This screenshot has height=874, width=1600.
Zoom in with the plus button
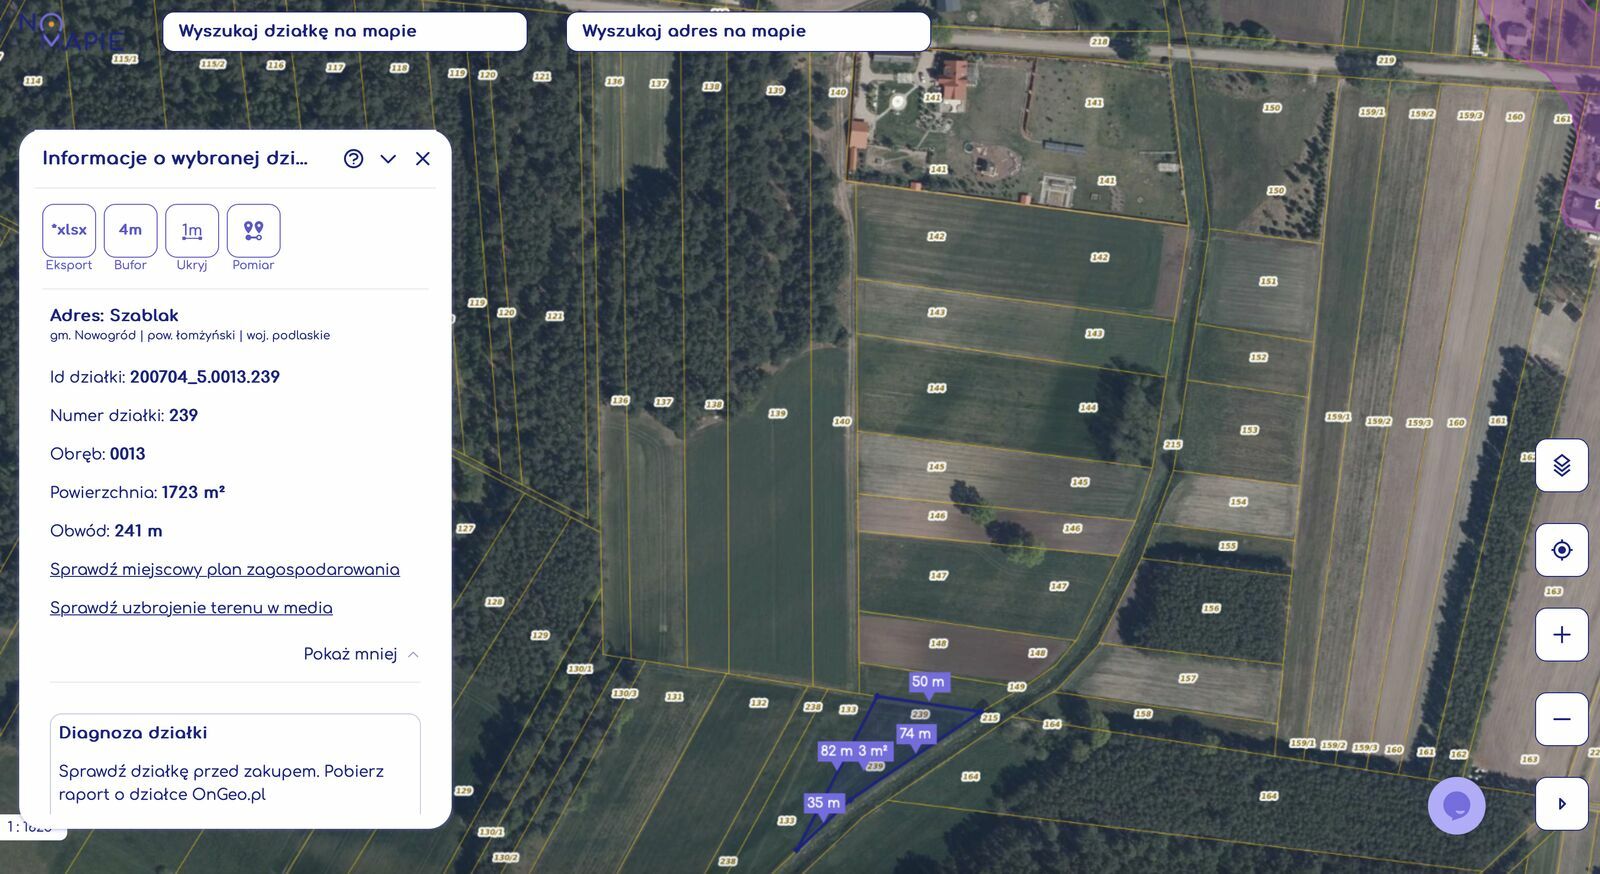pos(1561,635)
